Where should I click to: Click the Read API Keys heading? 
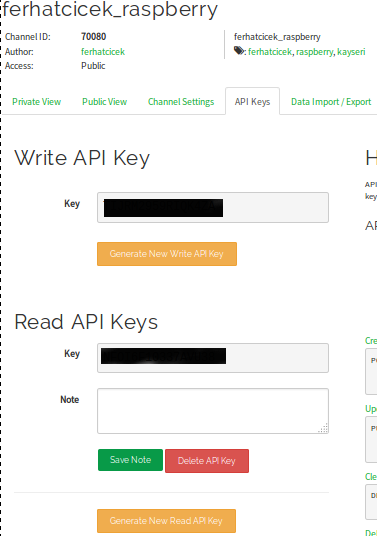coord(86,322)
